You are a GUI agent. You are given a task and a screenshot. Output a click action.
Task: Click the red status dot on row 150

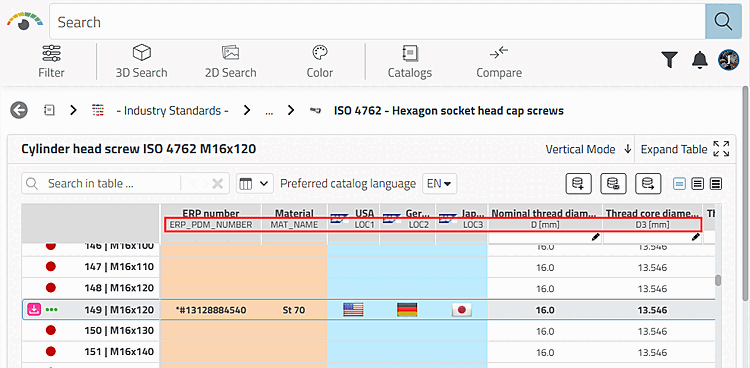51,330
